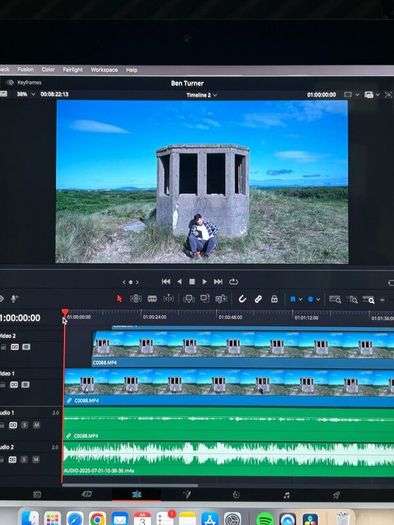Mute the Audio 1 track

[x=36, y=425]
